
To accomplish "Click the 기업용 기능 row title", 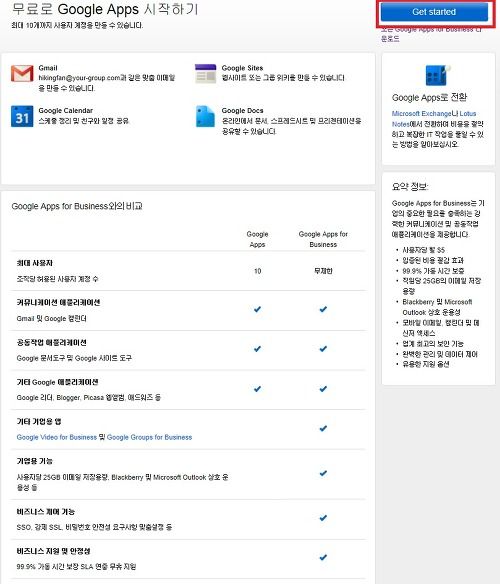I will pos(34,461).
